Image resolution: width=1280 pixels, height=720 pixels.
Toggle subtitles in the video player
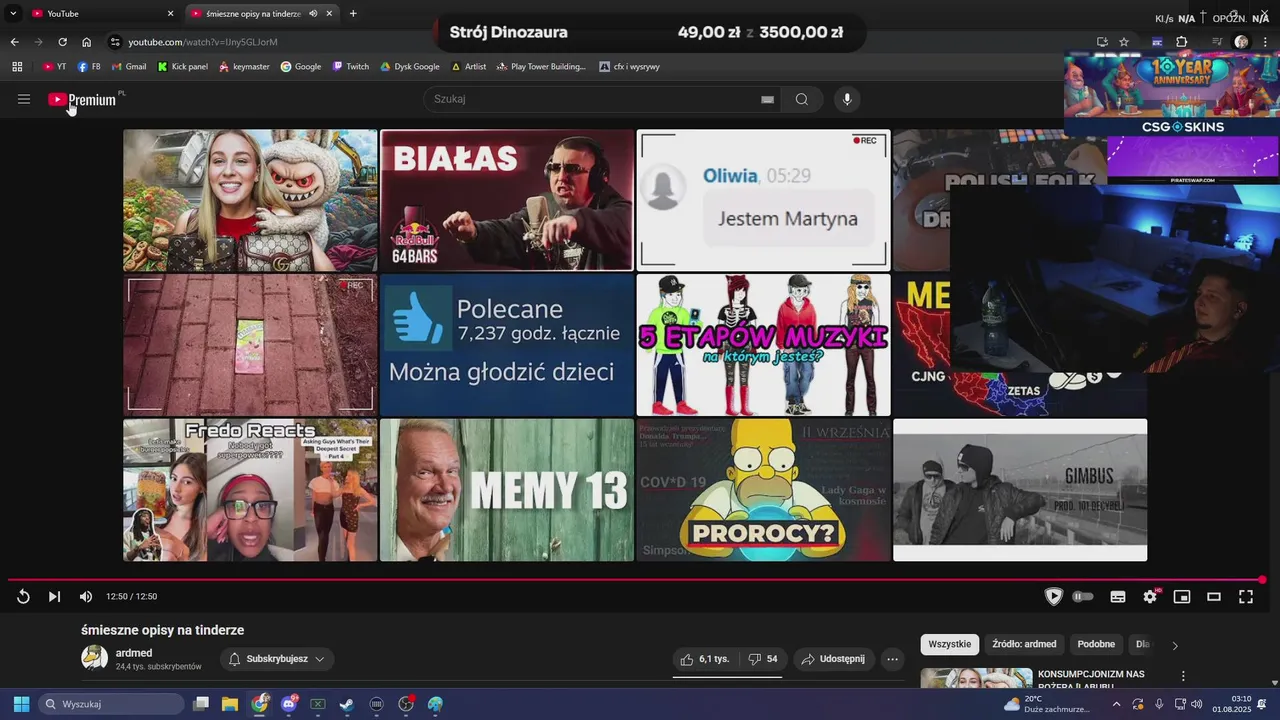click(1118, 597)
